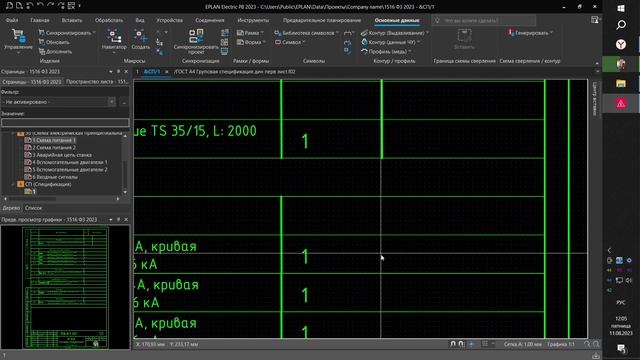Close the &СП/1 document tab
640x360 pixels.
tap(167, 72)
